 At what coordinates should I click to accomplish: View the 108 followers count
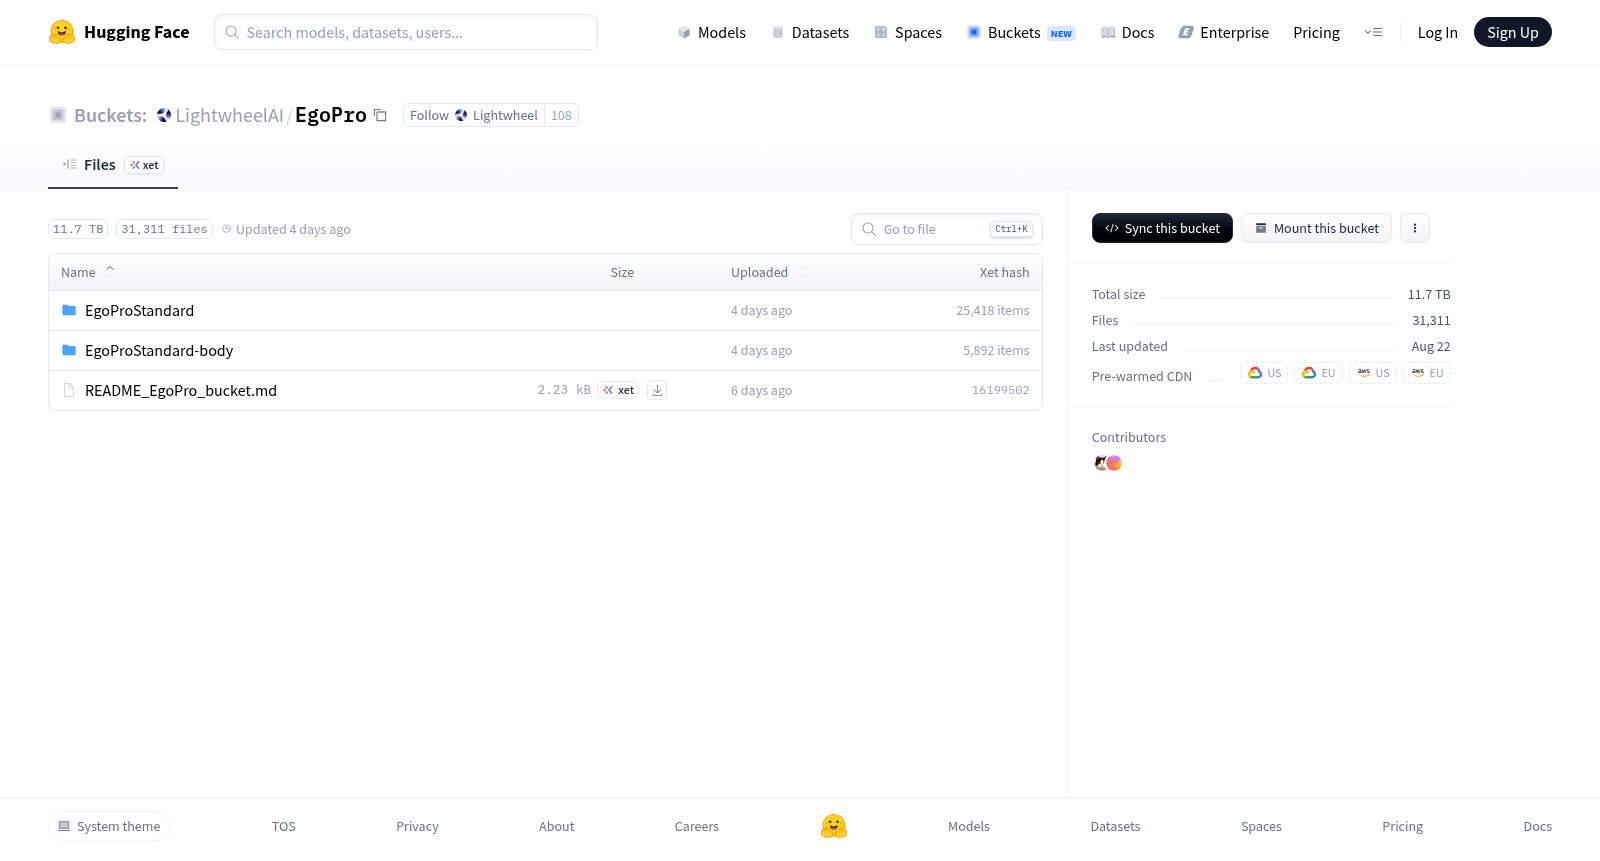[x=561, y=115]
